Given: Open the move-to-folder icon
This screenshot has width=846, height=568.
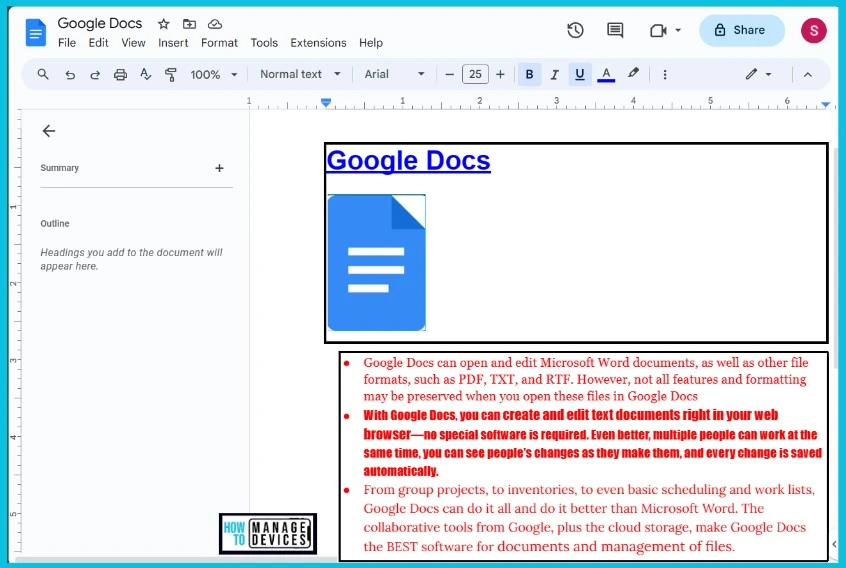Looking at the screenshot, I should pos(189,24).
